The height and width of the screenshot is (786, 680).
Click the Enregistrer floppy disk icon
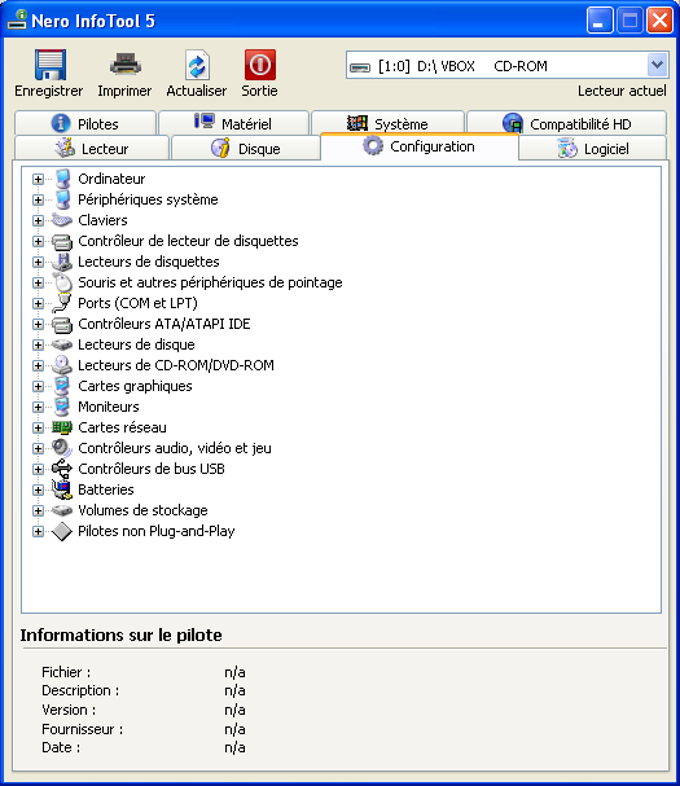50,65
